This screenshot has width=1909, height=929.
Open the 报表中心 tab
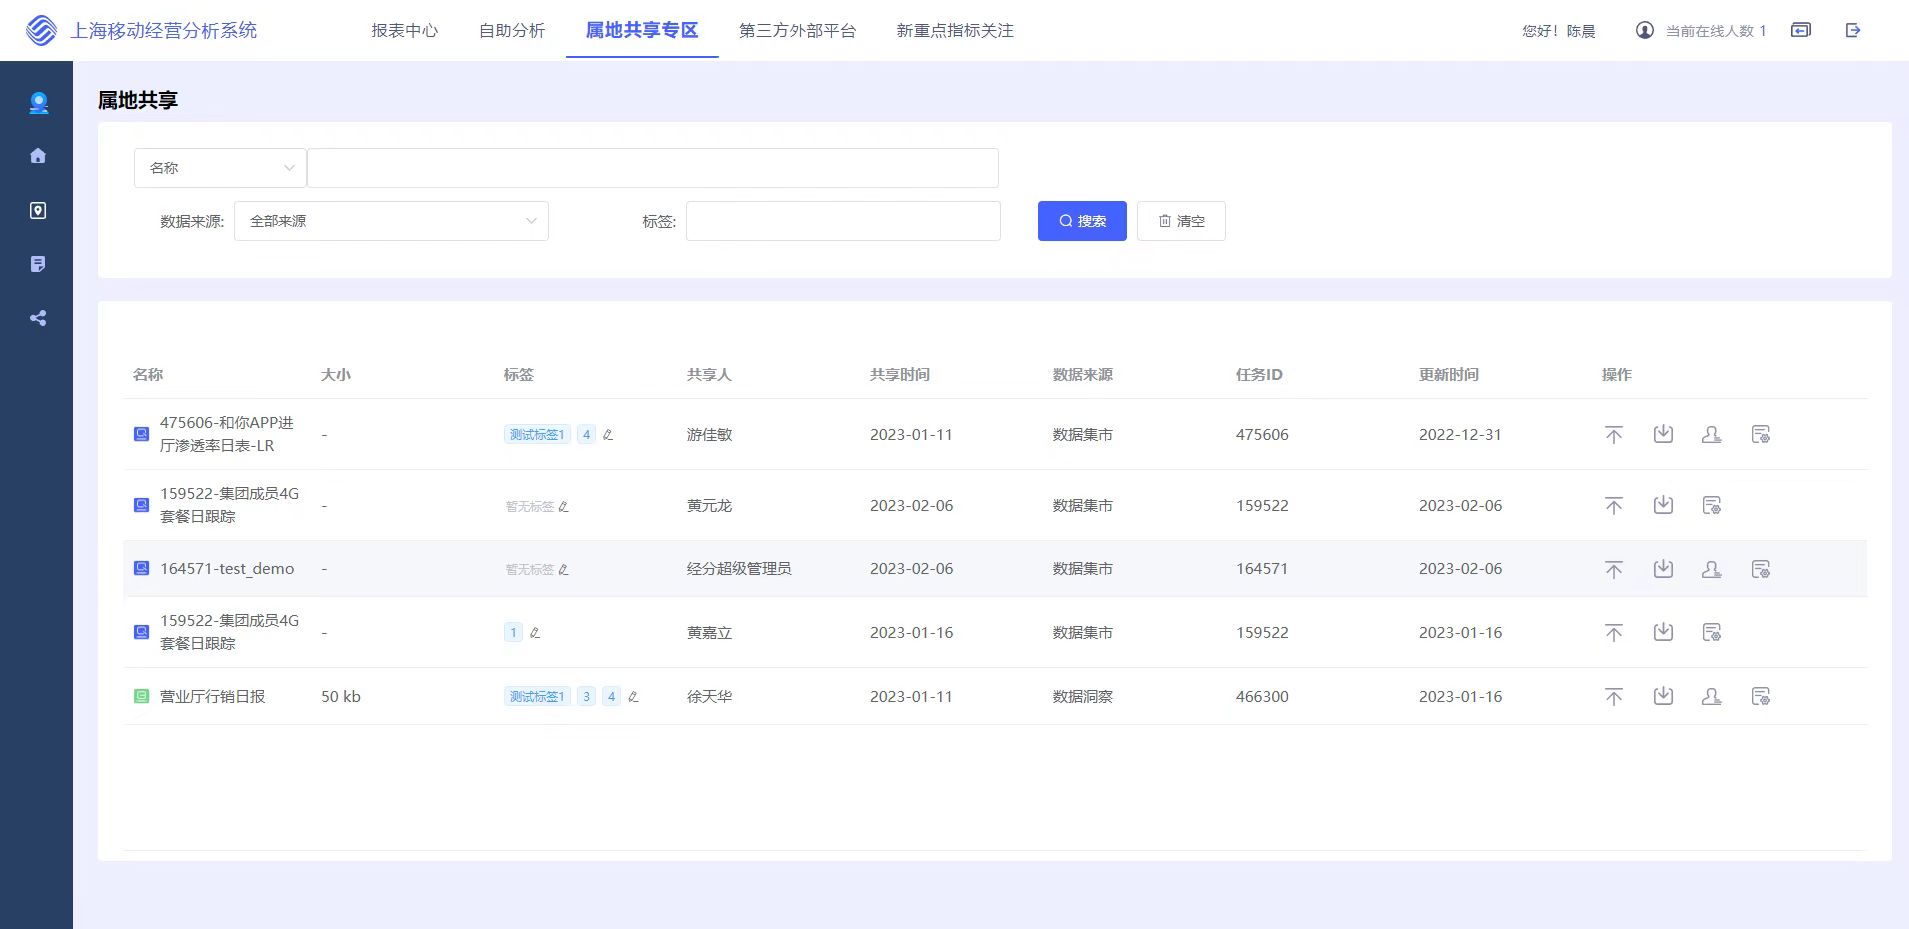click(405, 31)
